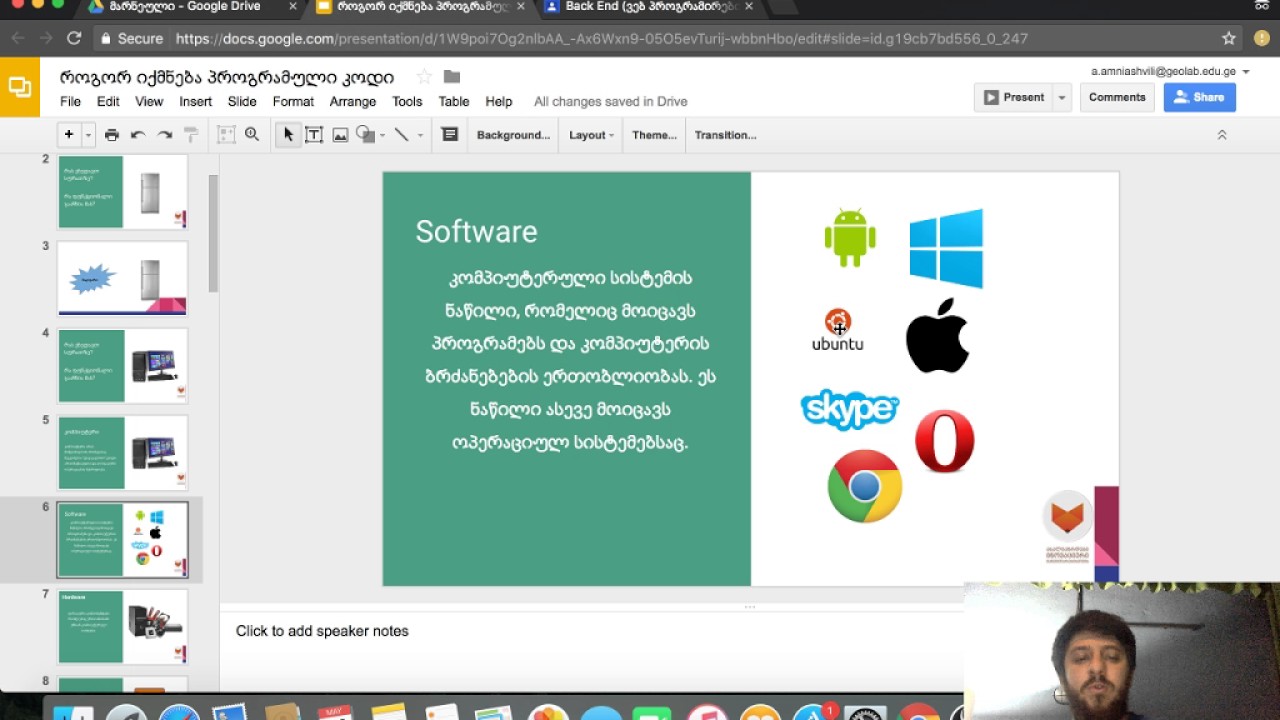1280x720 pixels.
Task: Select the Android logo on the slide
Action: click(850, 237)
